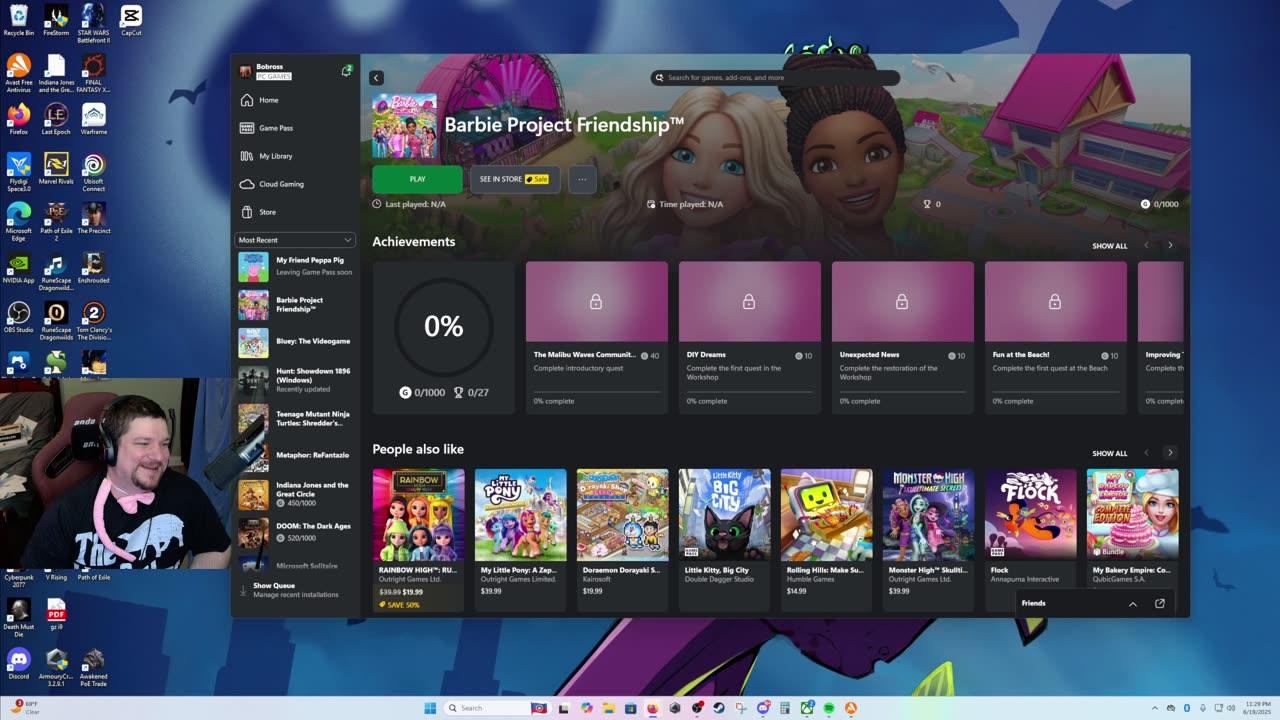Open the Avast Free Antivirus desktop icon
Image resolution: width=1280 pixels, height=720 pixels.
click(x=19, y=73)
